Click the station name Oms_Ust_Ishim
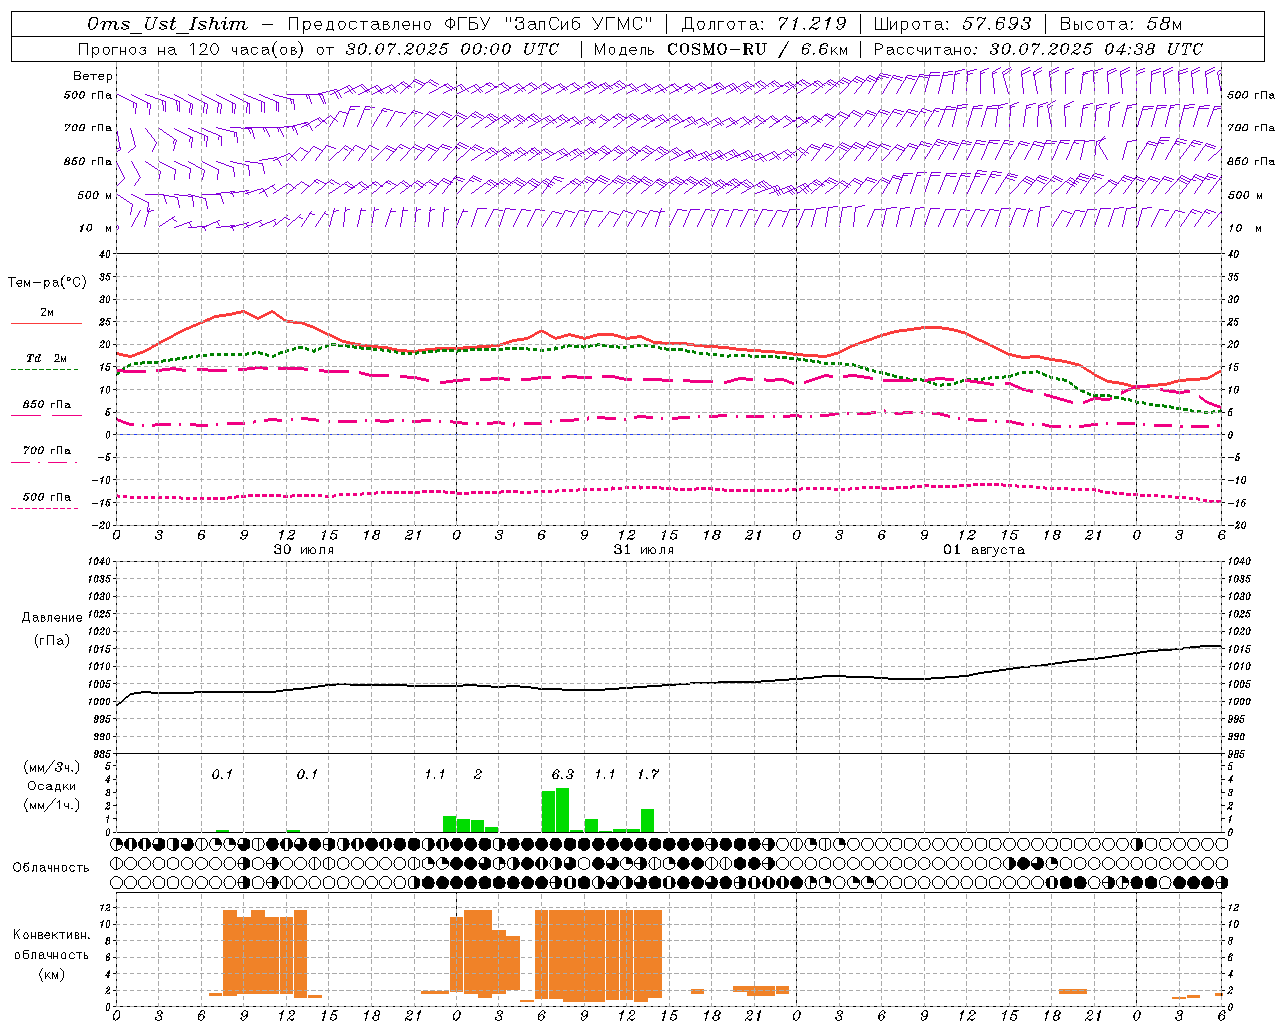The height and width of the screenshot is (1024, 1280). [167, 24]
